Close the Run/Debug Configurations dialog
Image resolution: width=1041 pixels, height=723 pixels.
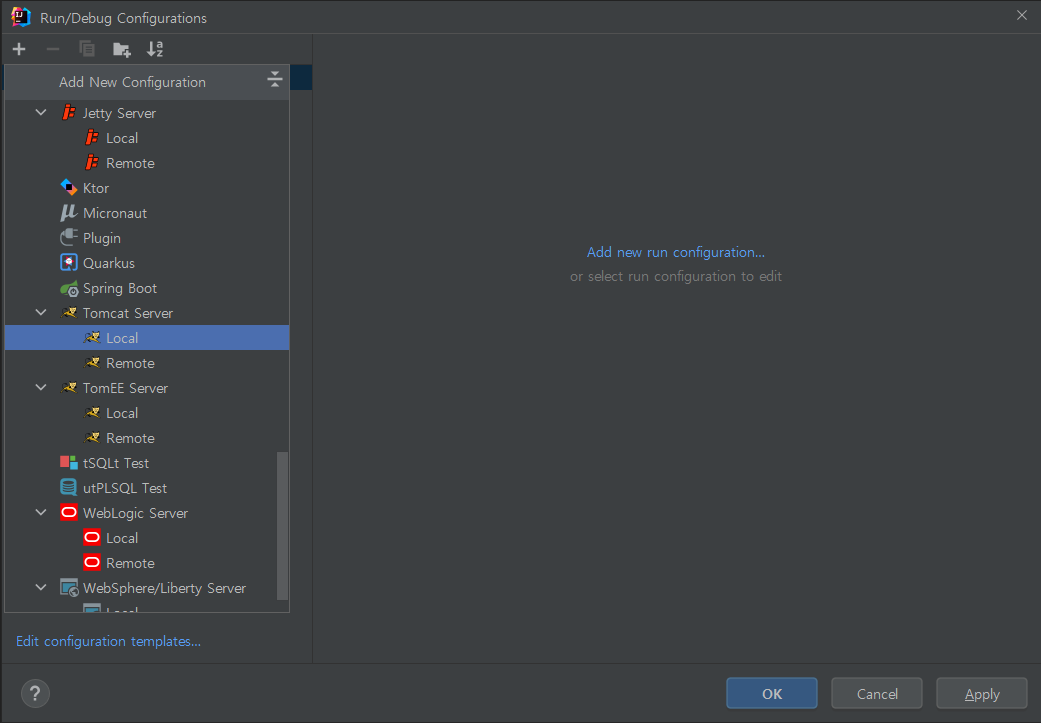pos(1022,15)
